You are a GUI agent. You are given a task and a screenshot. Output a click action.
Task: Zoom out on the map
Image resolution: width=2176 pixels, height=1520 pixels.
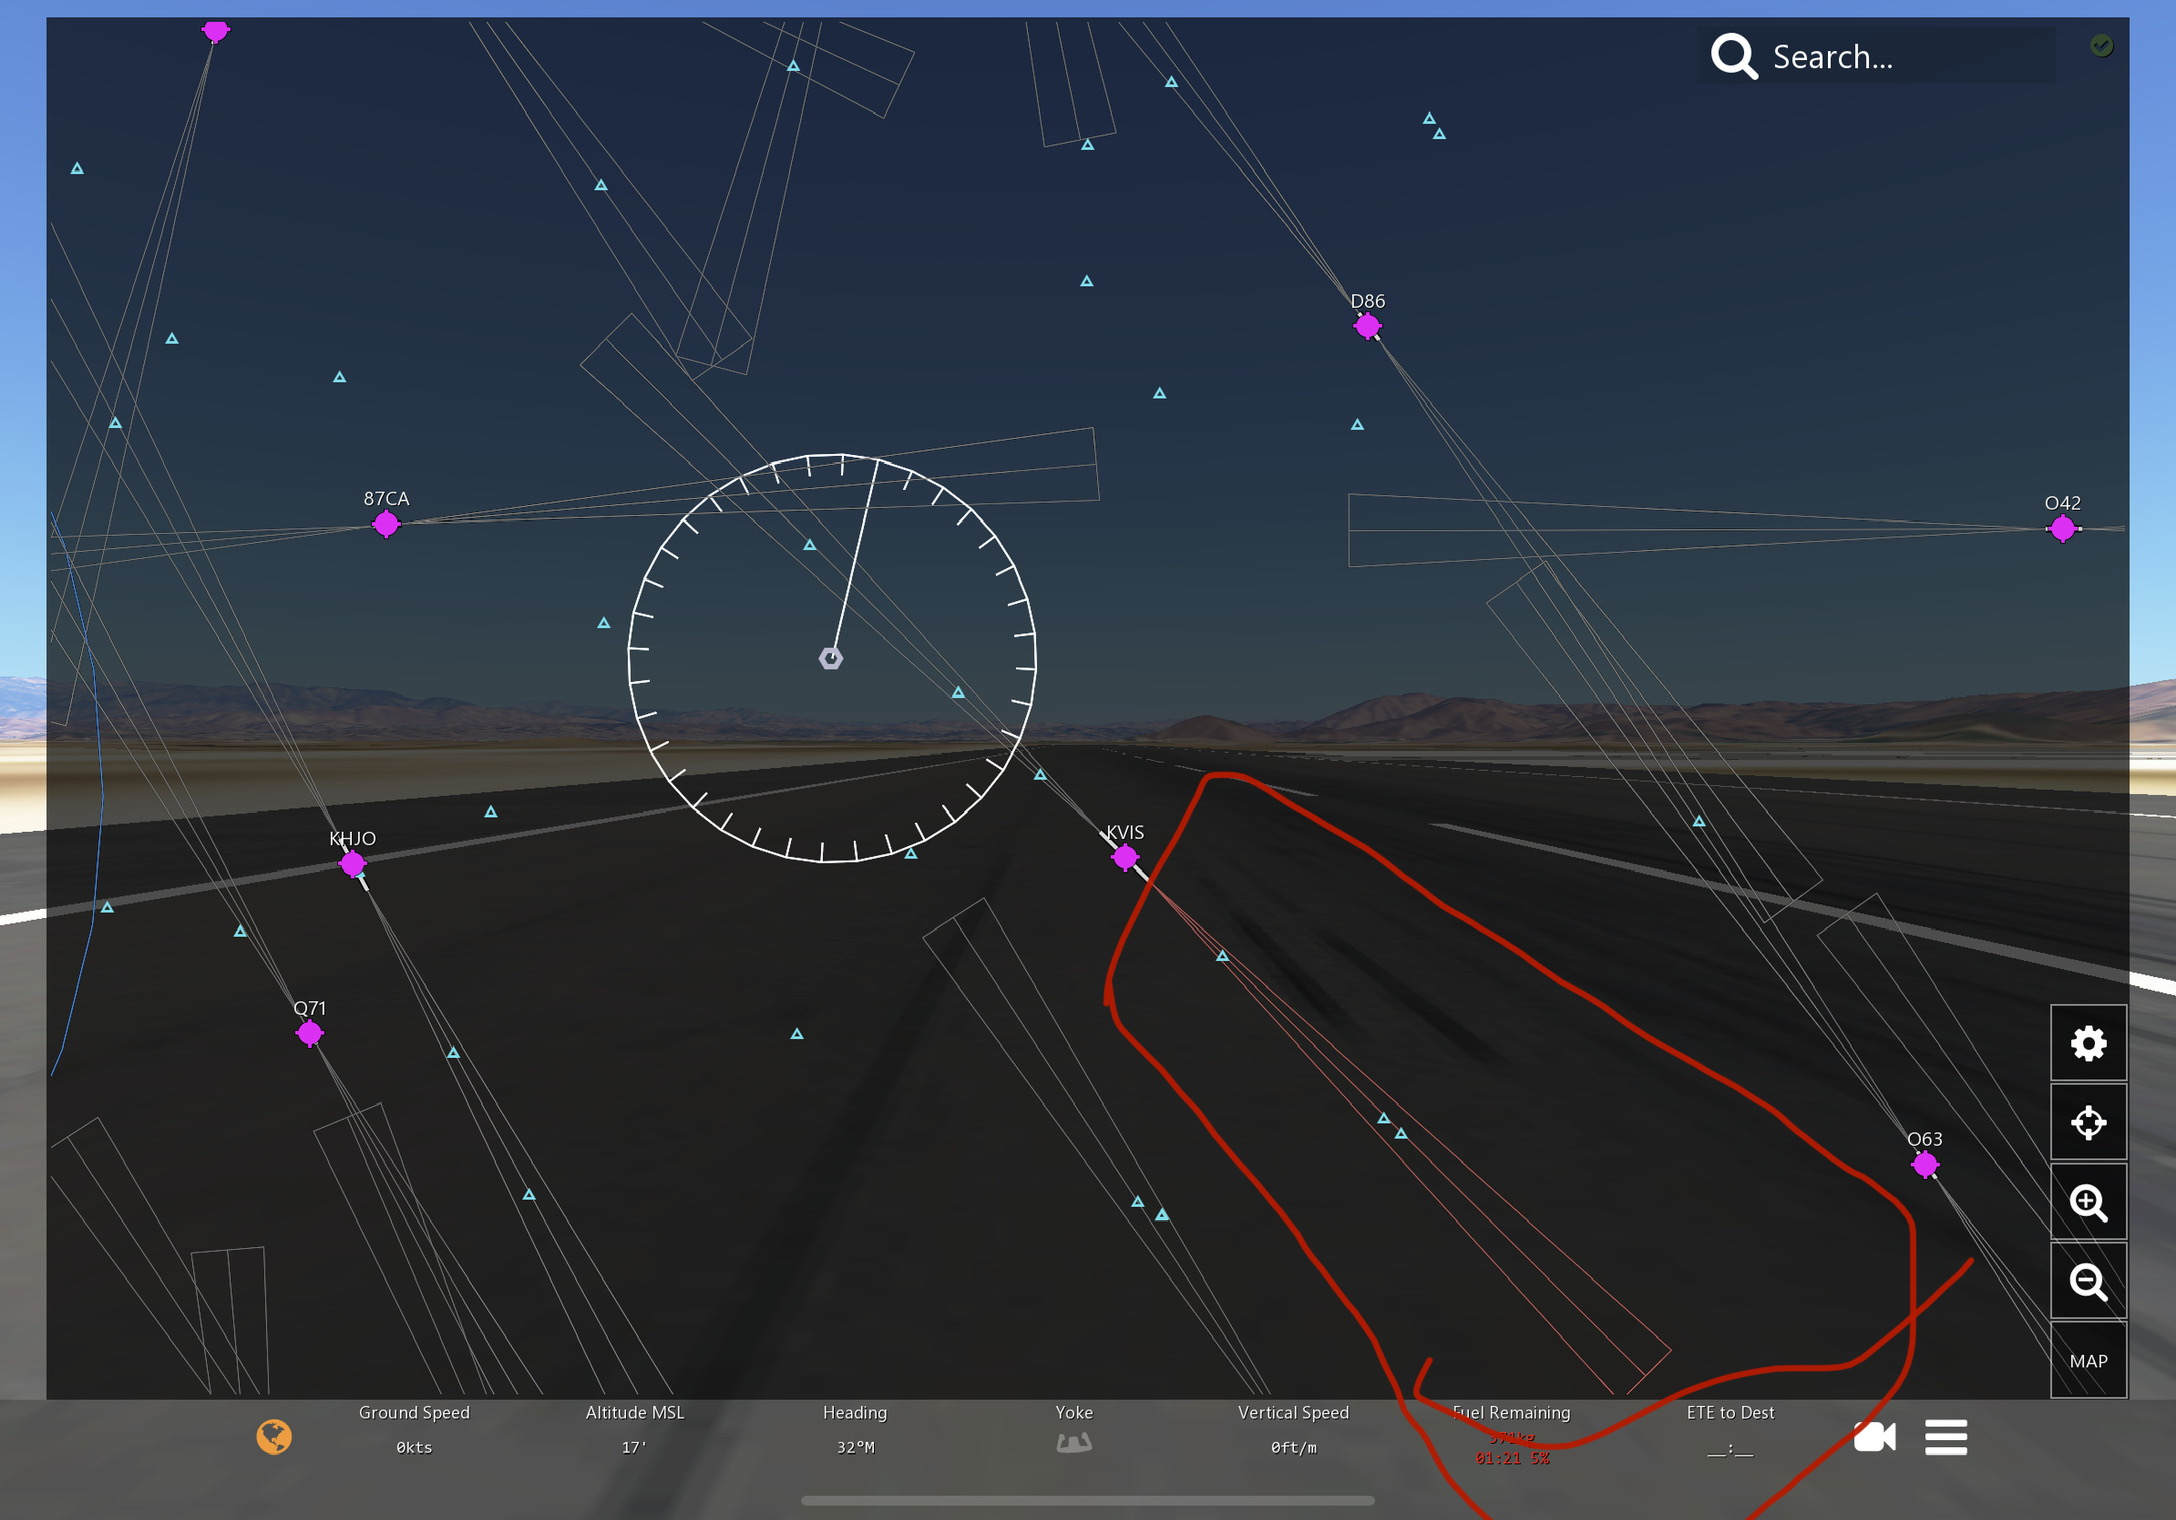click(2088, 1281)
